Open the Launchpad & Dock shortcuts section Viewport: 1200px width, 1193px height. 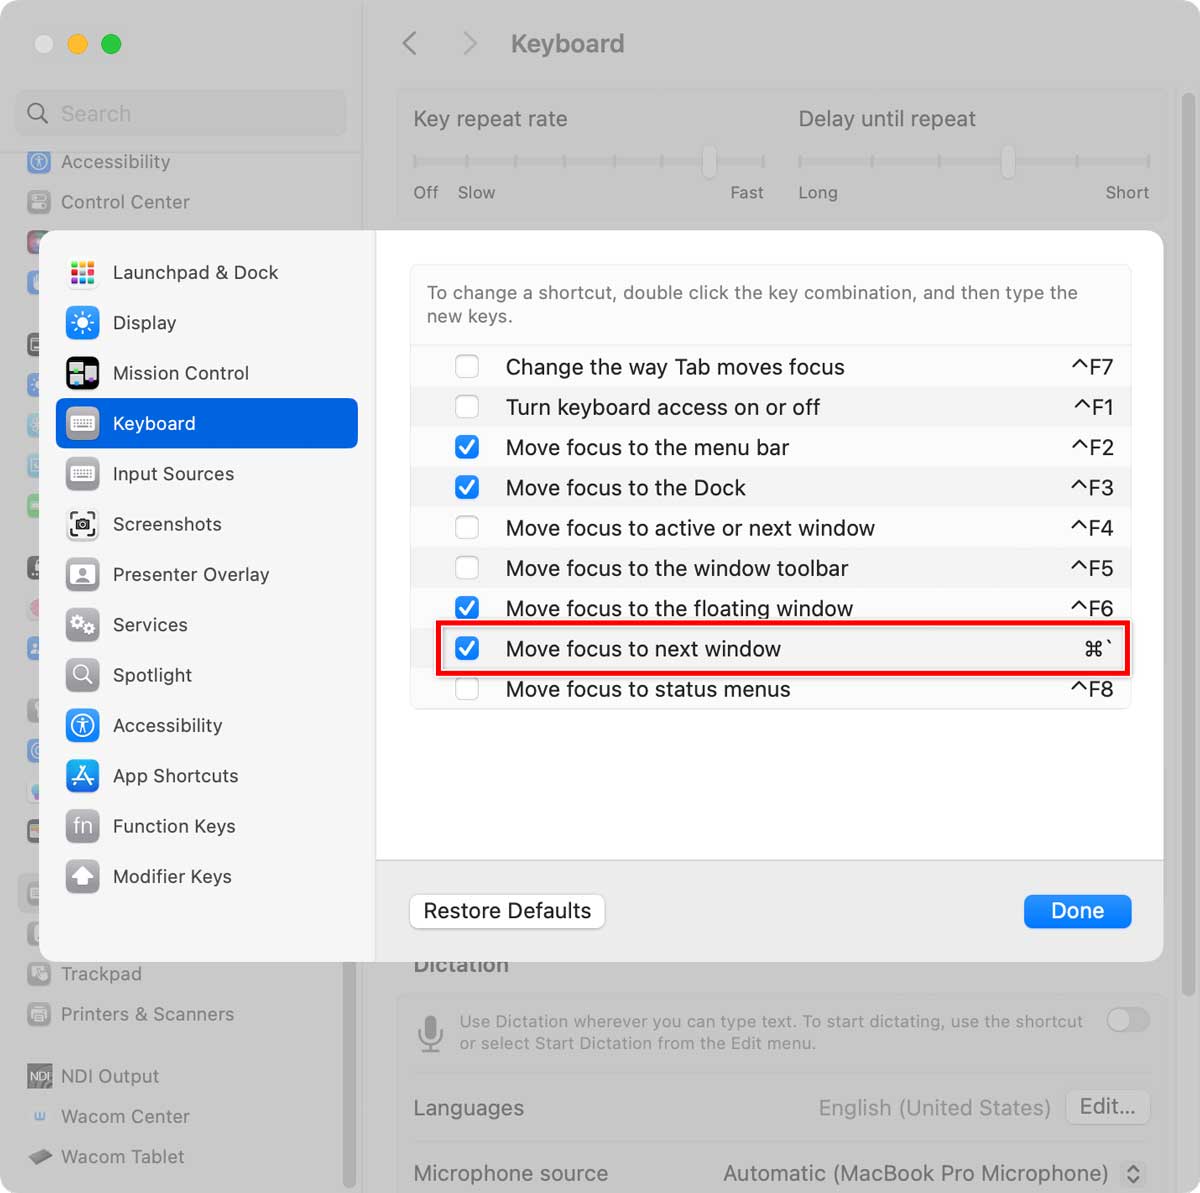(195, 272)
